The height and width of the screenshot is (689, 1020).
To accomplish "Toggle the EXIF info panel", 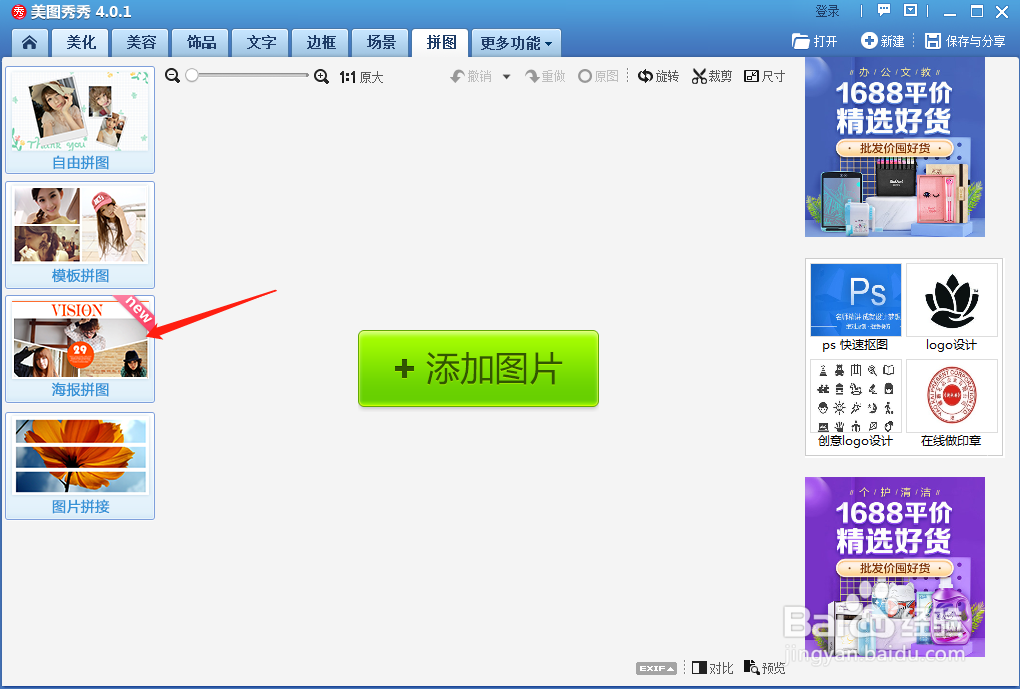I will (x=659, y=668).
